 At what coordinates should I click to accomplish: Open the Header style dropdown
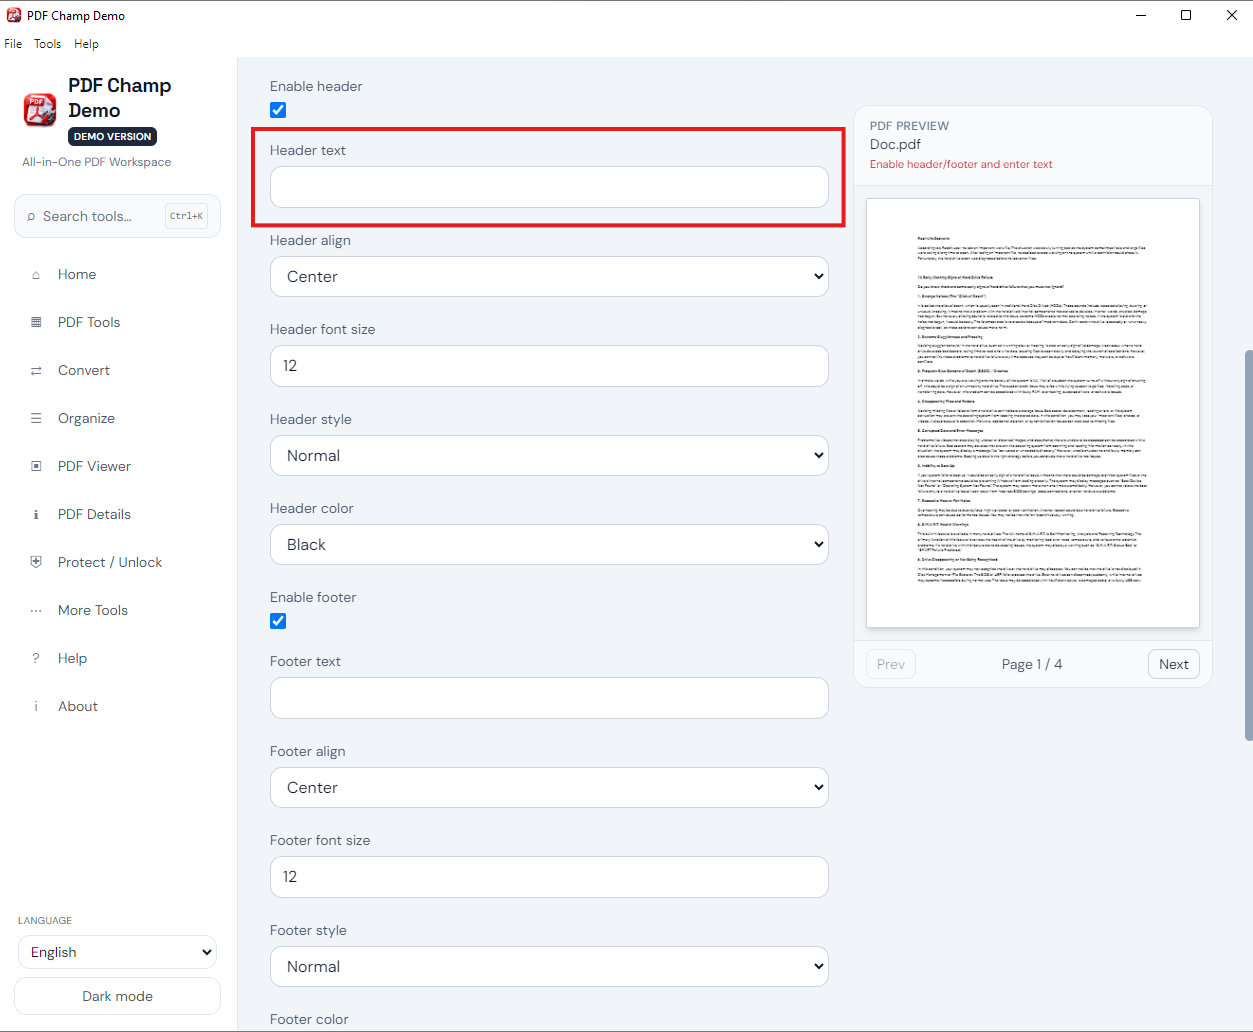tap(549, 455)
